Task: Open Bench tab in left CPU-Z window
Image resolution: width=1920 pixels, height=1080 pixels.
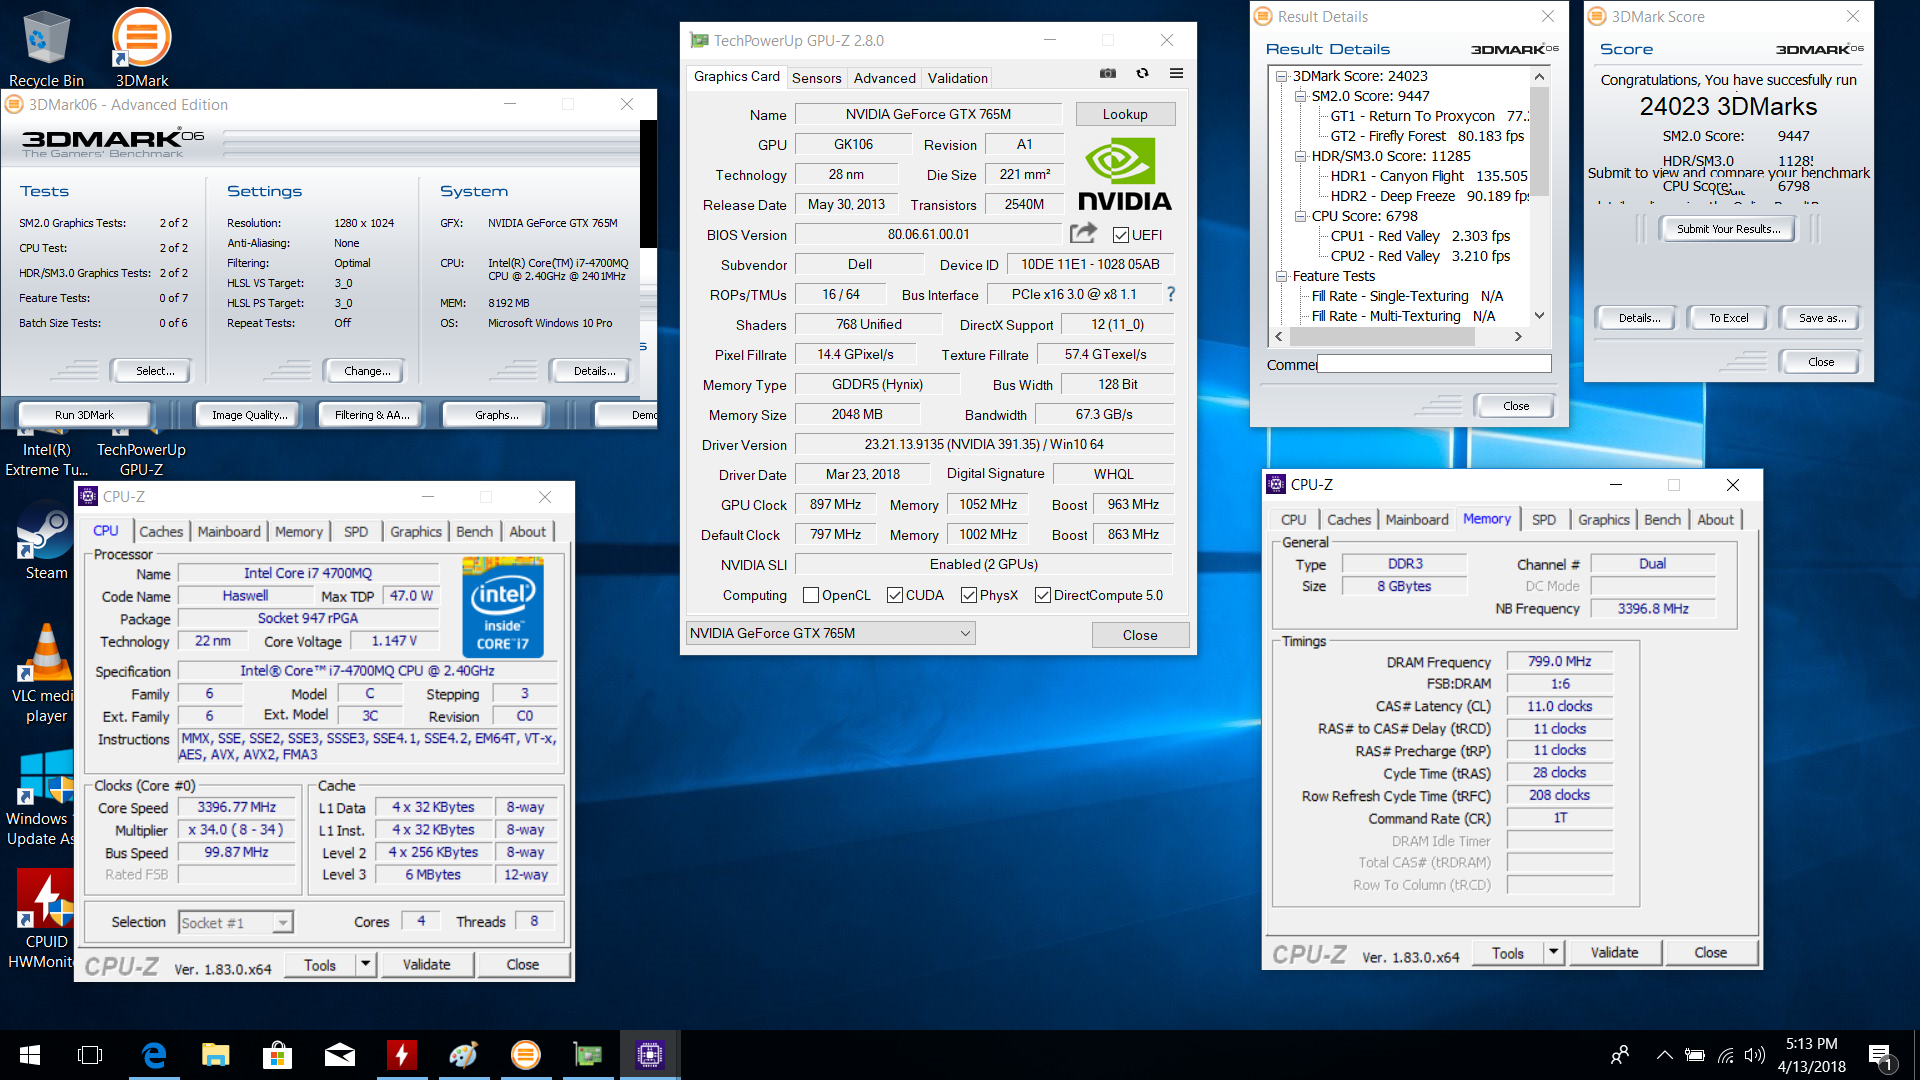Action: tap(475, 532)
